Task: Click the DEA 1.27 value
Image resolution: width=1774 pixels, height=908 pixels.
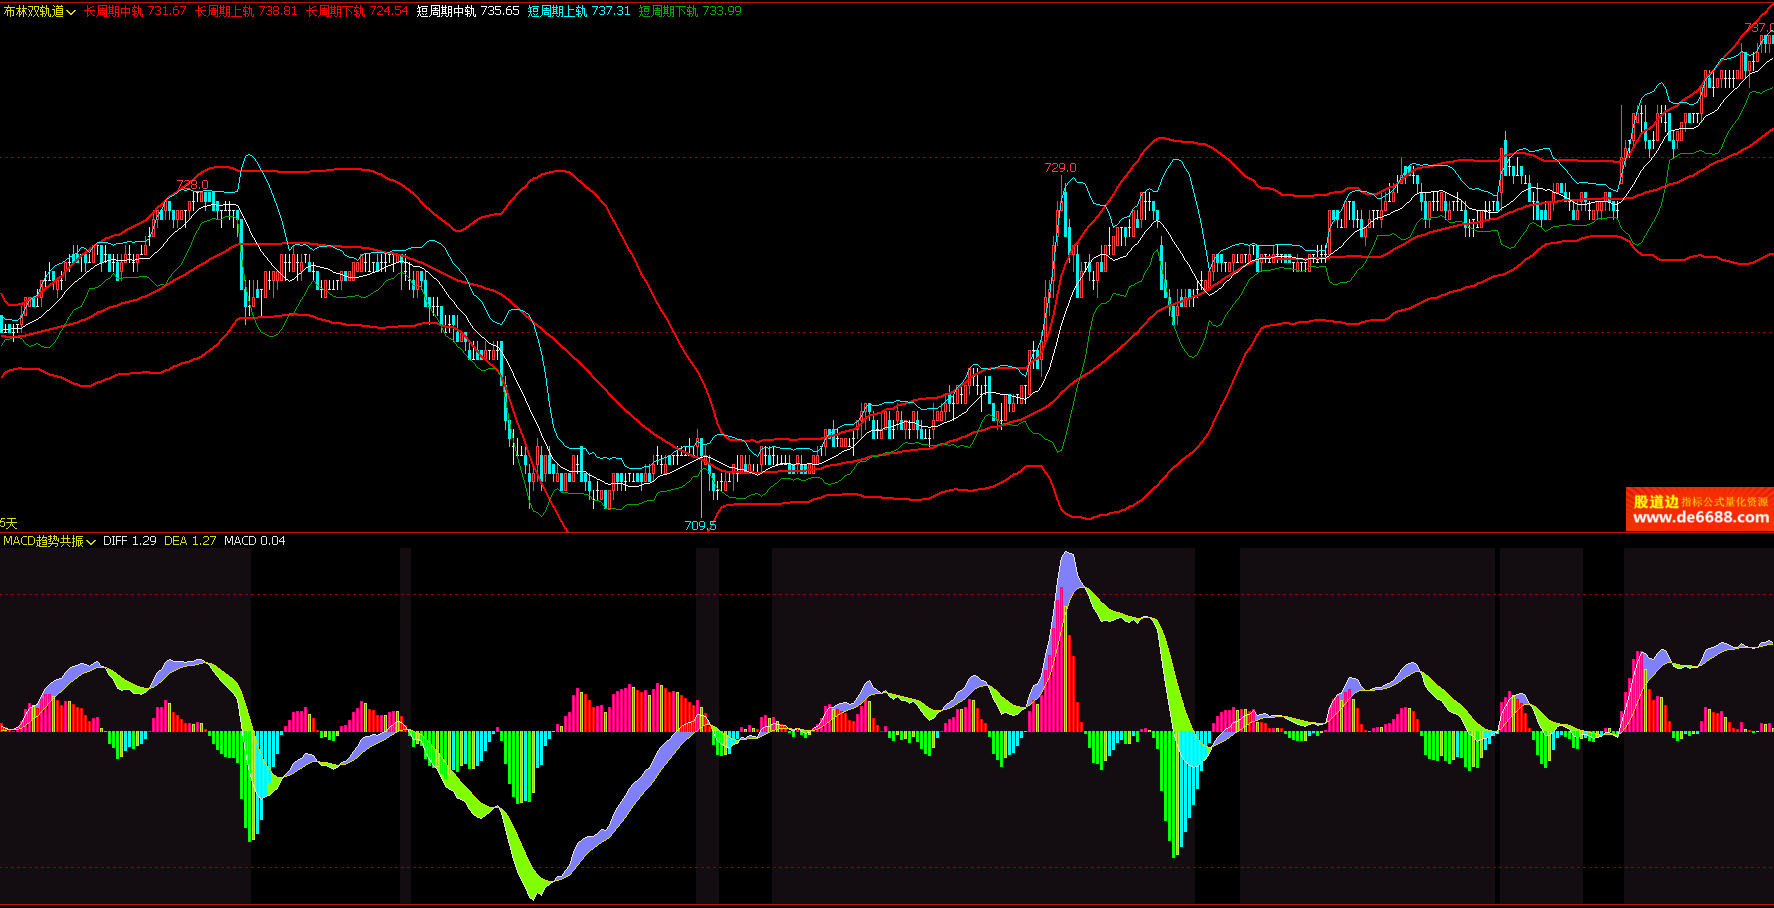Action: click(190, 541)
